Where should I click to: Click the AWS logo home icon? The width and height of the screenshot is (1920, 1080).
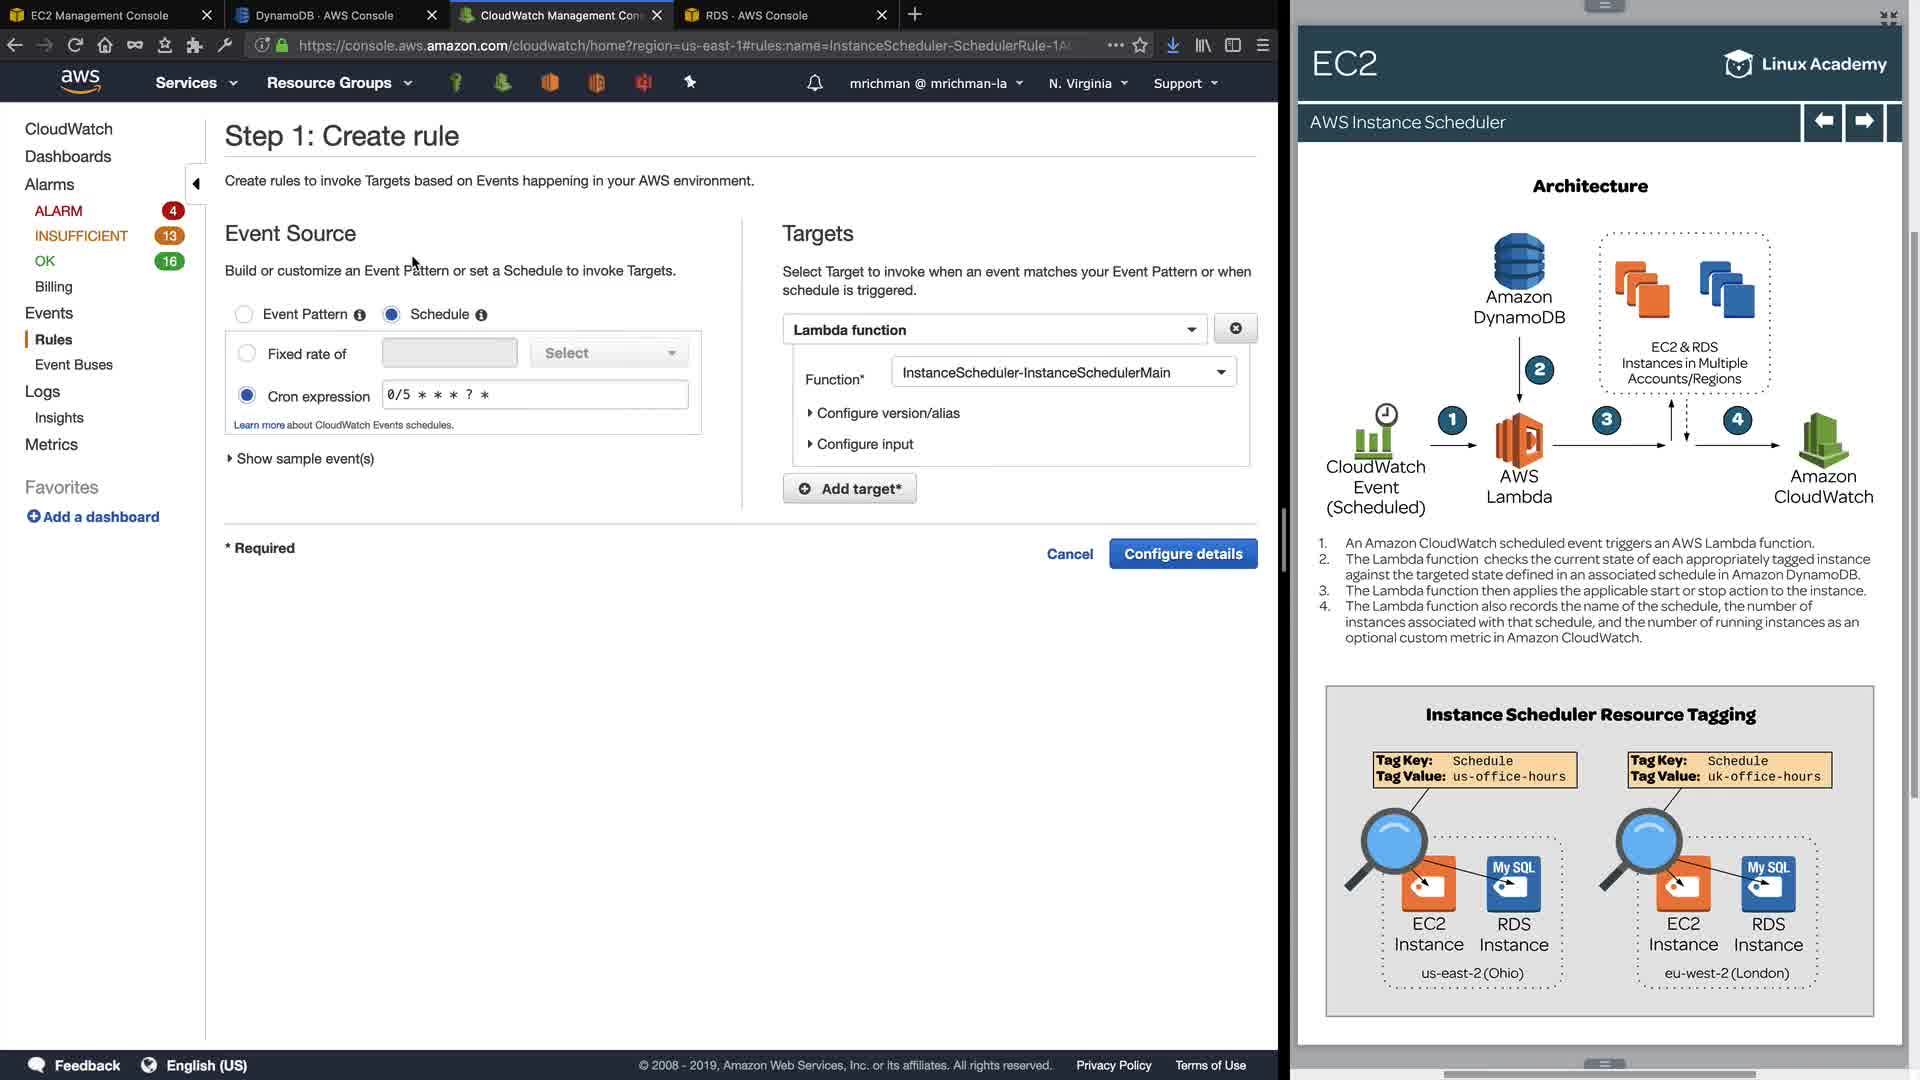(80, 82)
